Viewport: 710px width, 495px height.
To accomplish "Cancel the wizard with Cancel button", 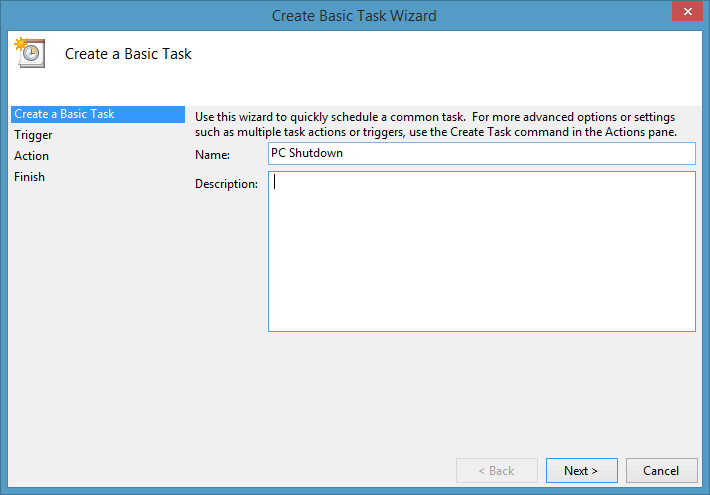I will [x=660, y=470].
